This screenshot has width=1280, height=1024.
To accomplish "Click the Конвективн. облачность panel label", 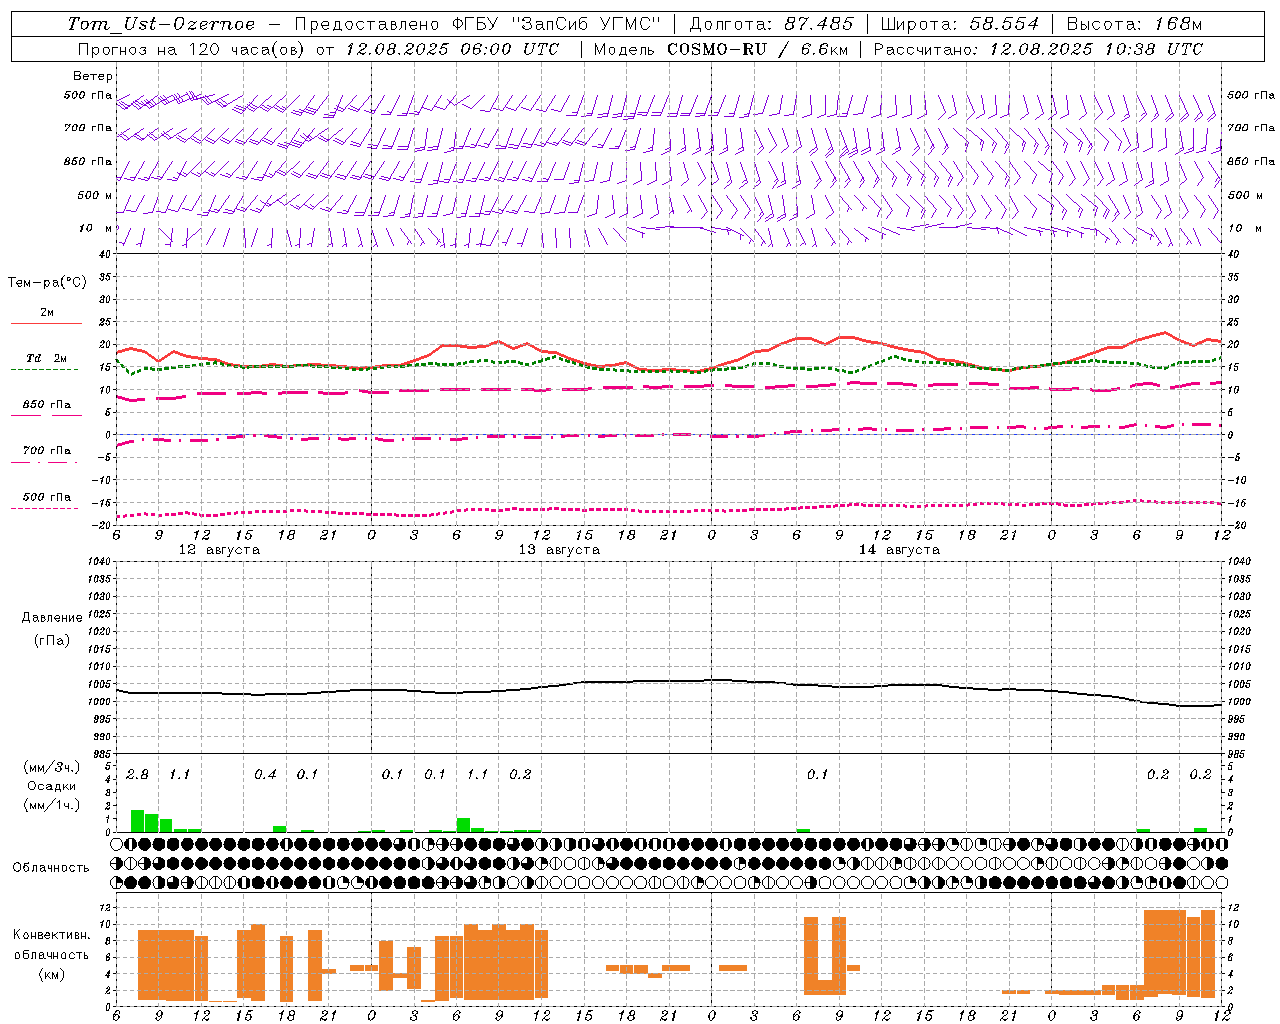I will [51, 945].
